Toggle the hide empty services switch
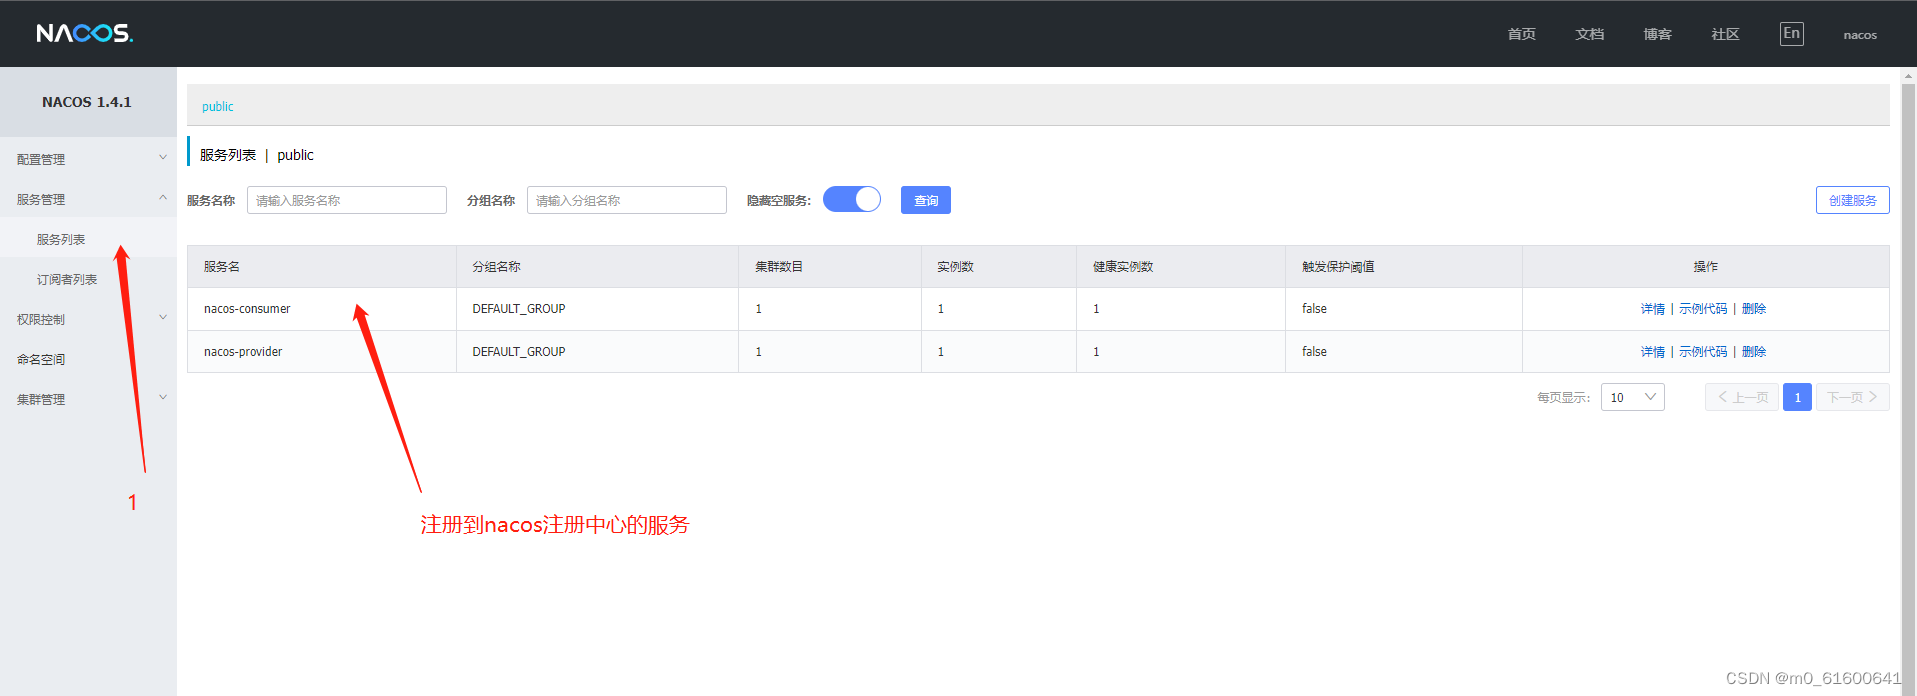The width and height of the screenshot is (1917, 696). point(852,200)
